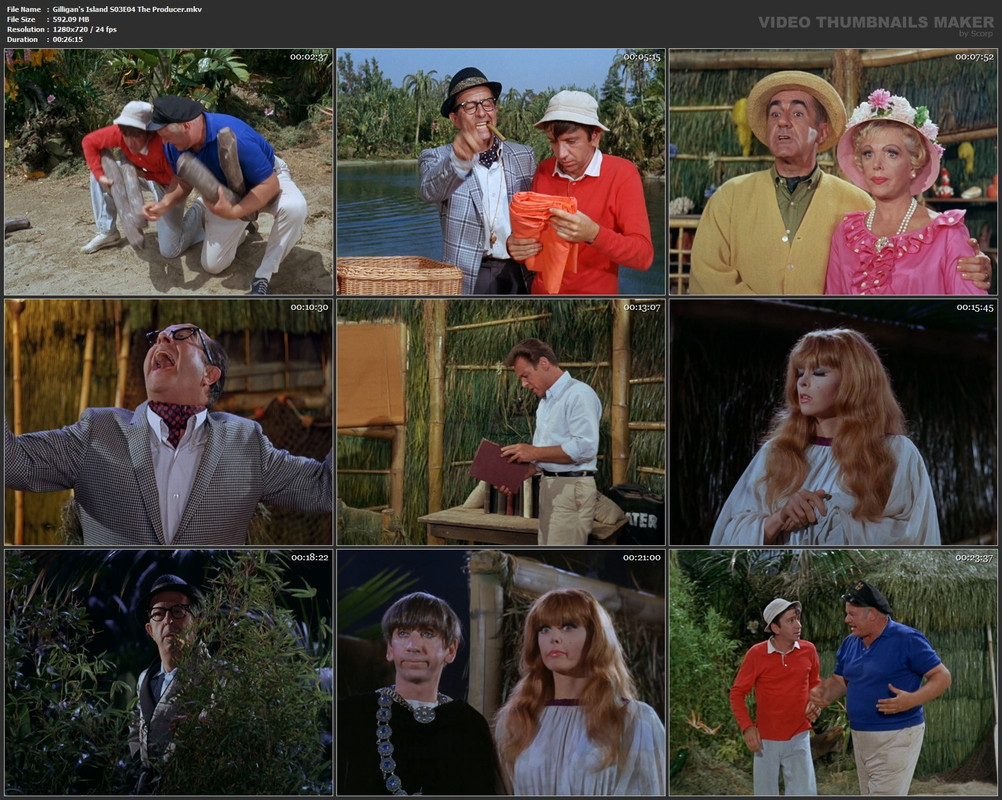Open the thumbnail stamped 00:02:37
The image size is (1002, 800).
pyautogui.click(x=169, y=172)
